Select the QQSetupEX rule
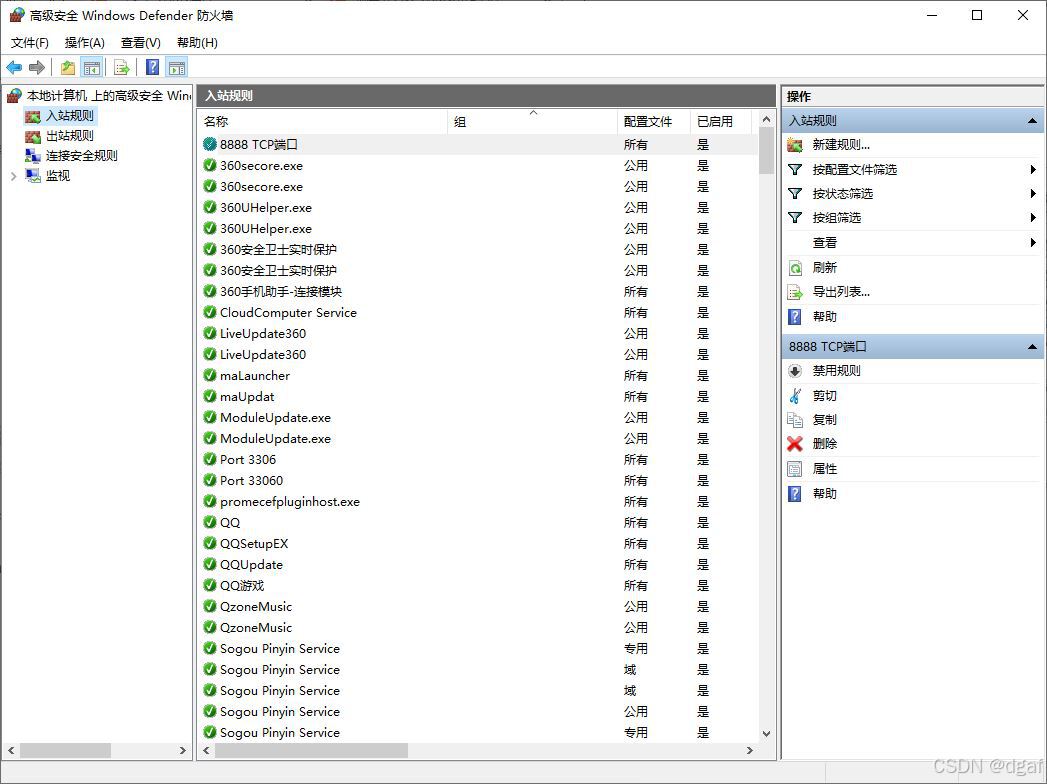 (478, 544)
